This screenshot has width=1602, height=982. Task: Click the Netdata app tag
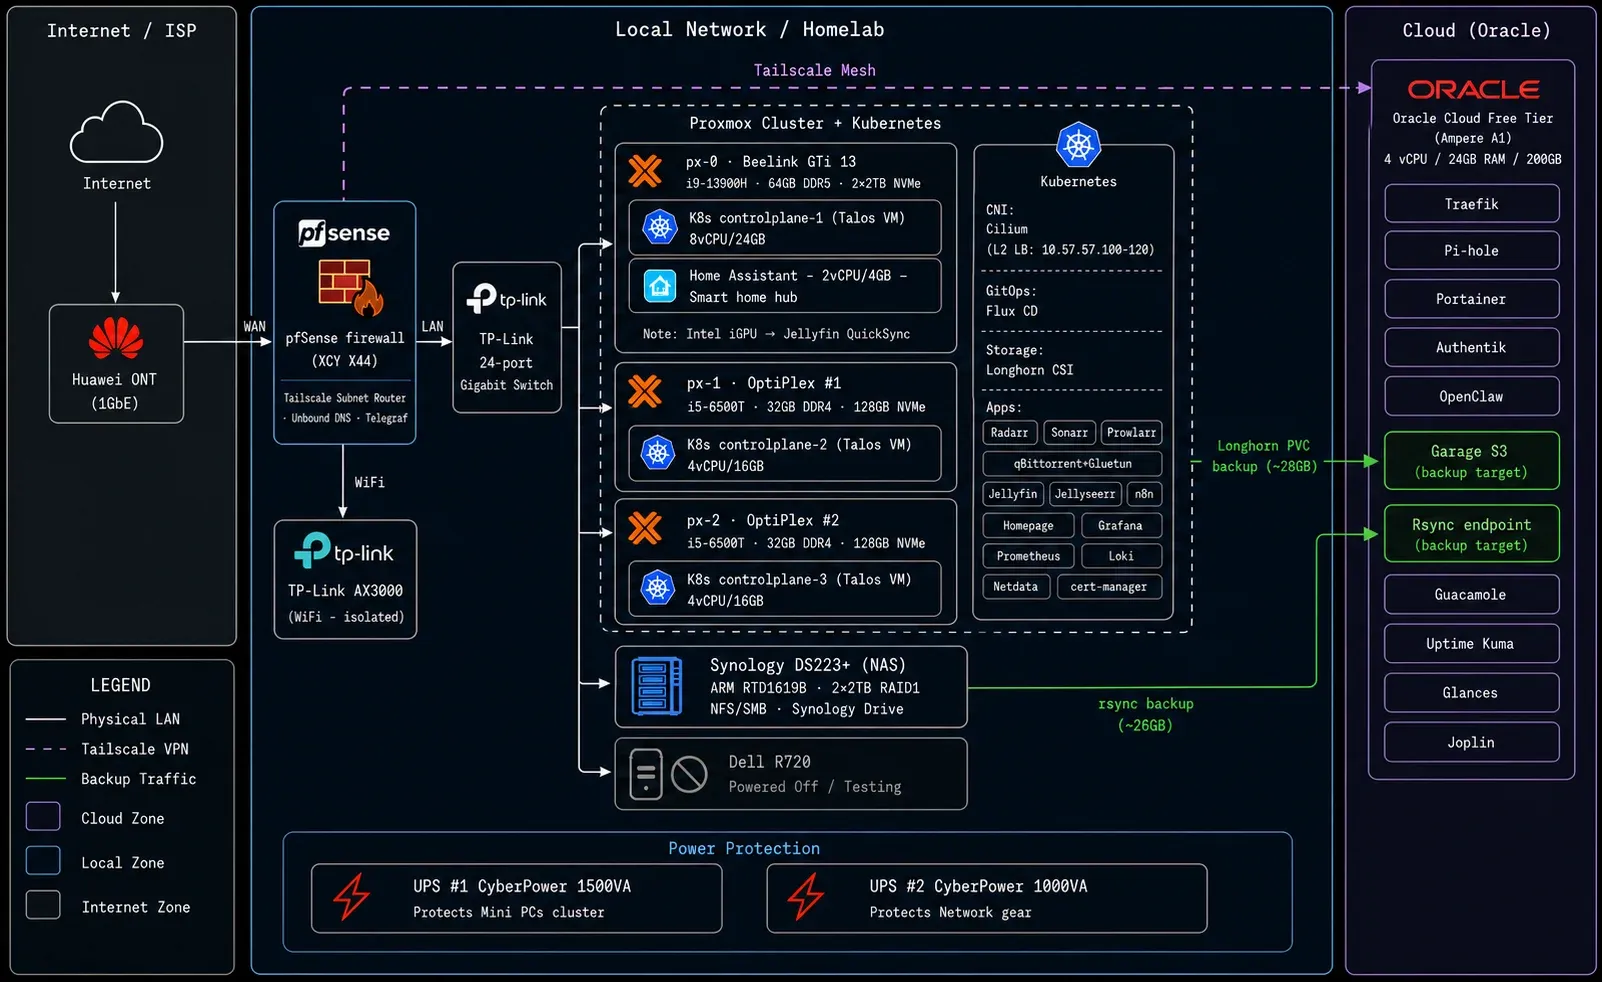tap(1016, 587)
